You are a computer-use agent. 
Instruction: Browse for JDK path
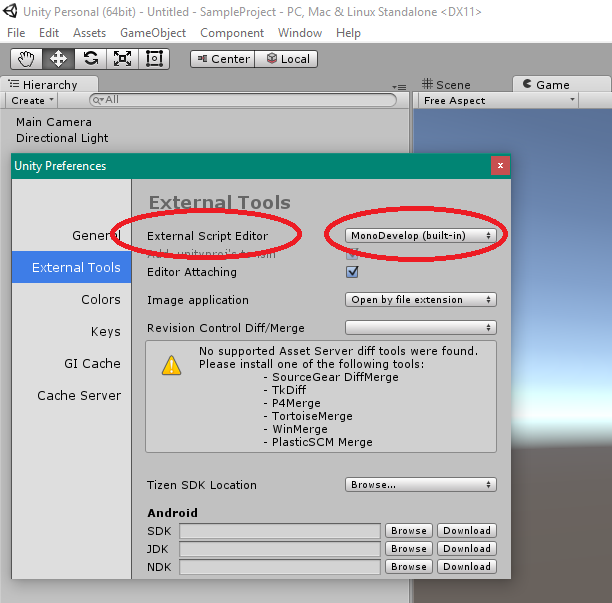click(x=409, y=549)
